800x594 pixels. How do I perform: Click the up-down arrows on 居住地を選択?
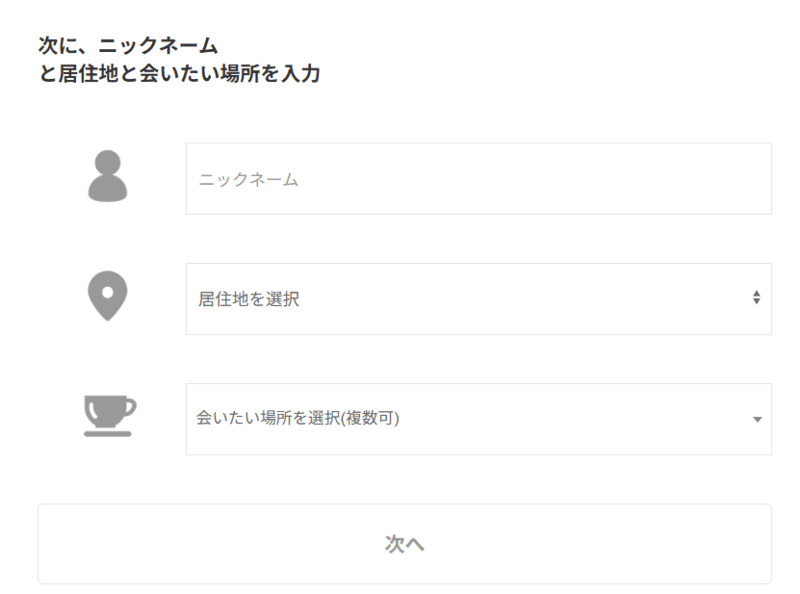point(757,297)
